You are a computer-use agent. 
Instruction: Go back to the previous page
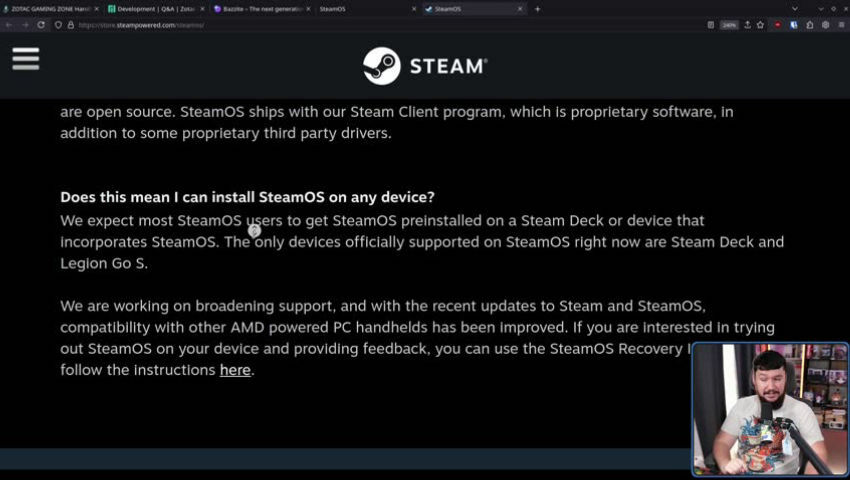coord(9,25)
